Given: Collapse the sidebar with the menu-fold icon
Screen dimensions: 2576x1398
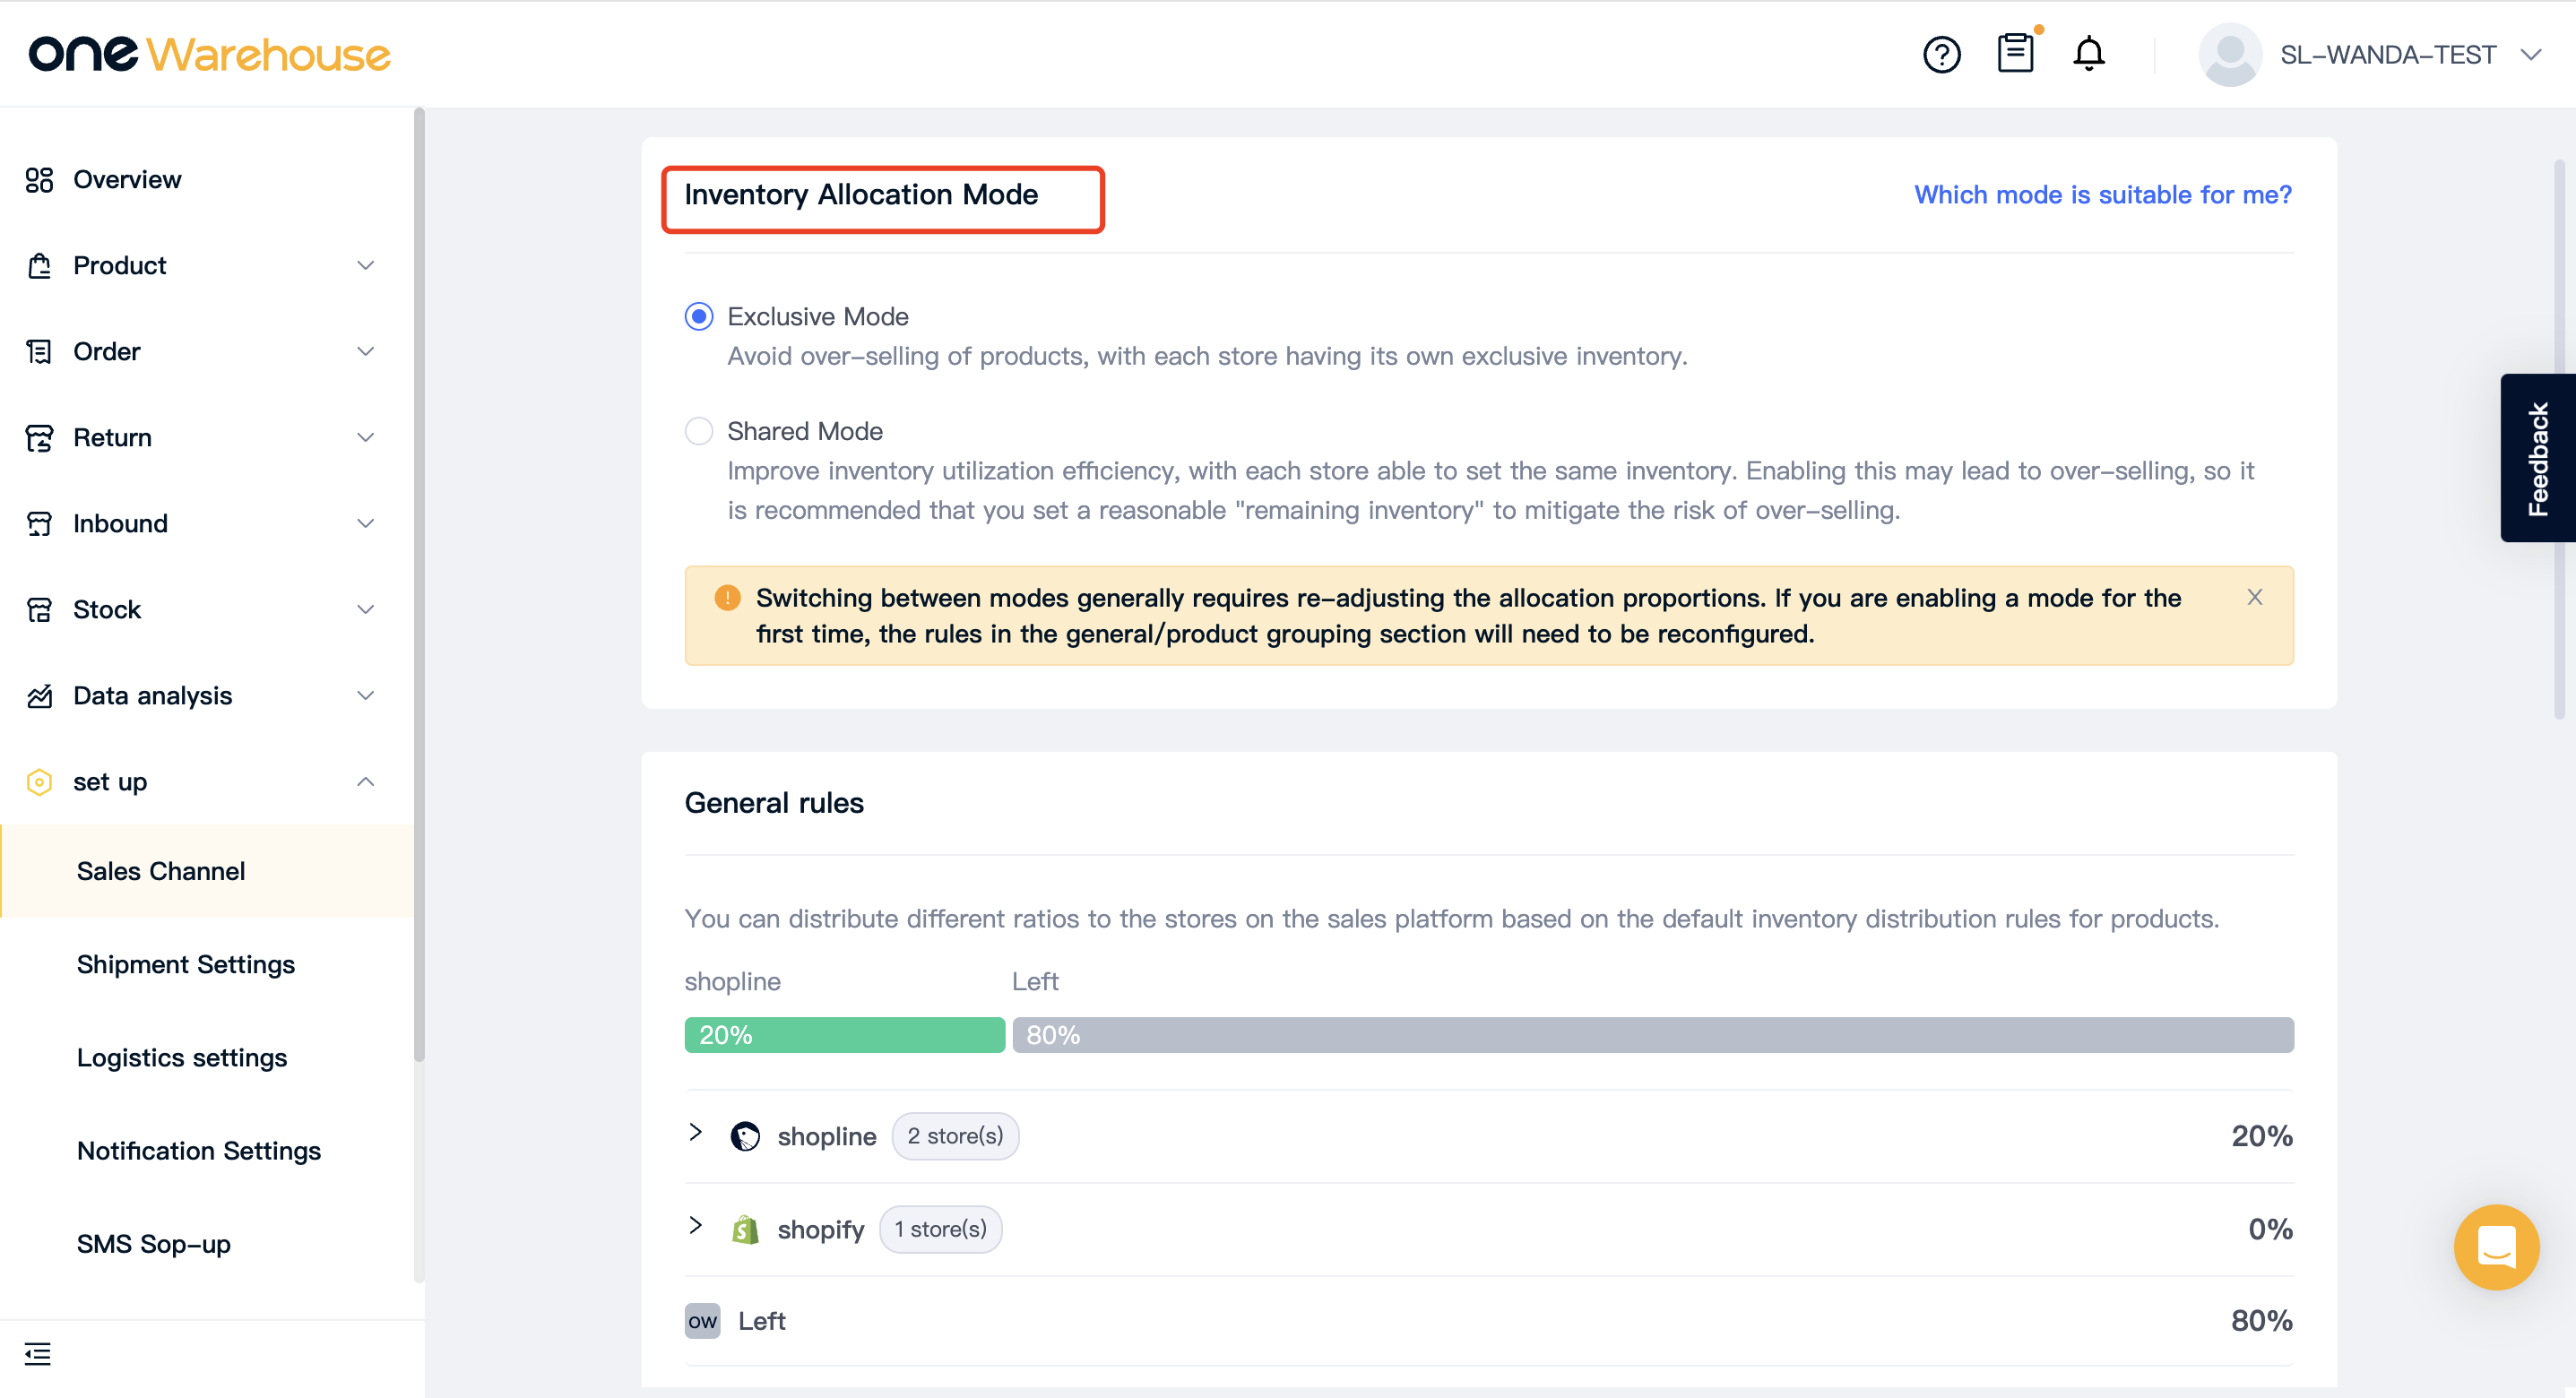Looking at the screenshot, I should point(38,1354).
